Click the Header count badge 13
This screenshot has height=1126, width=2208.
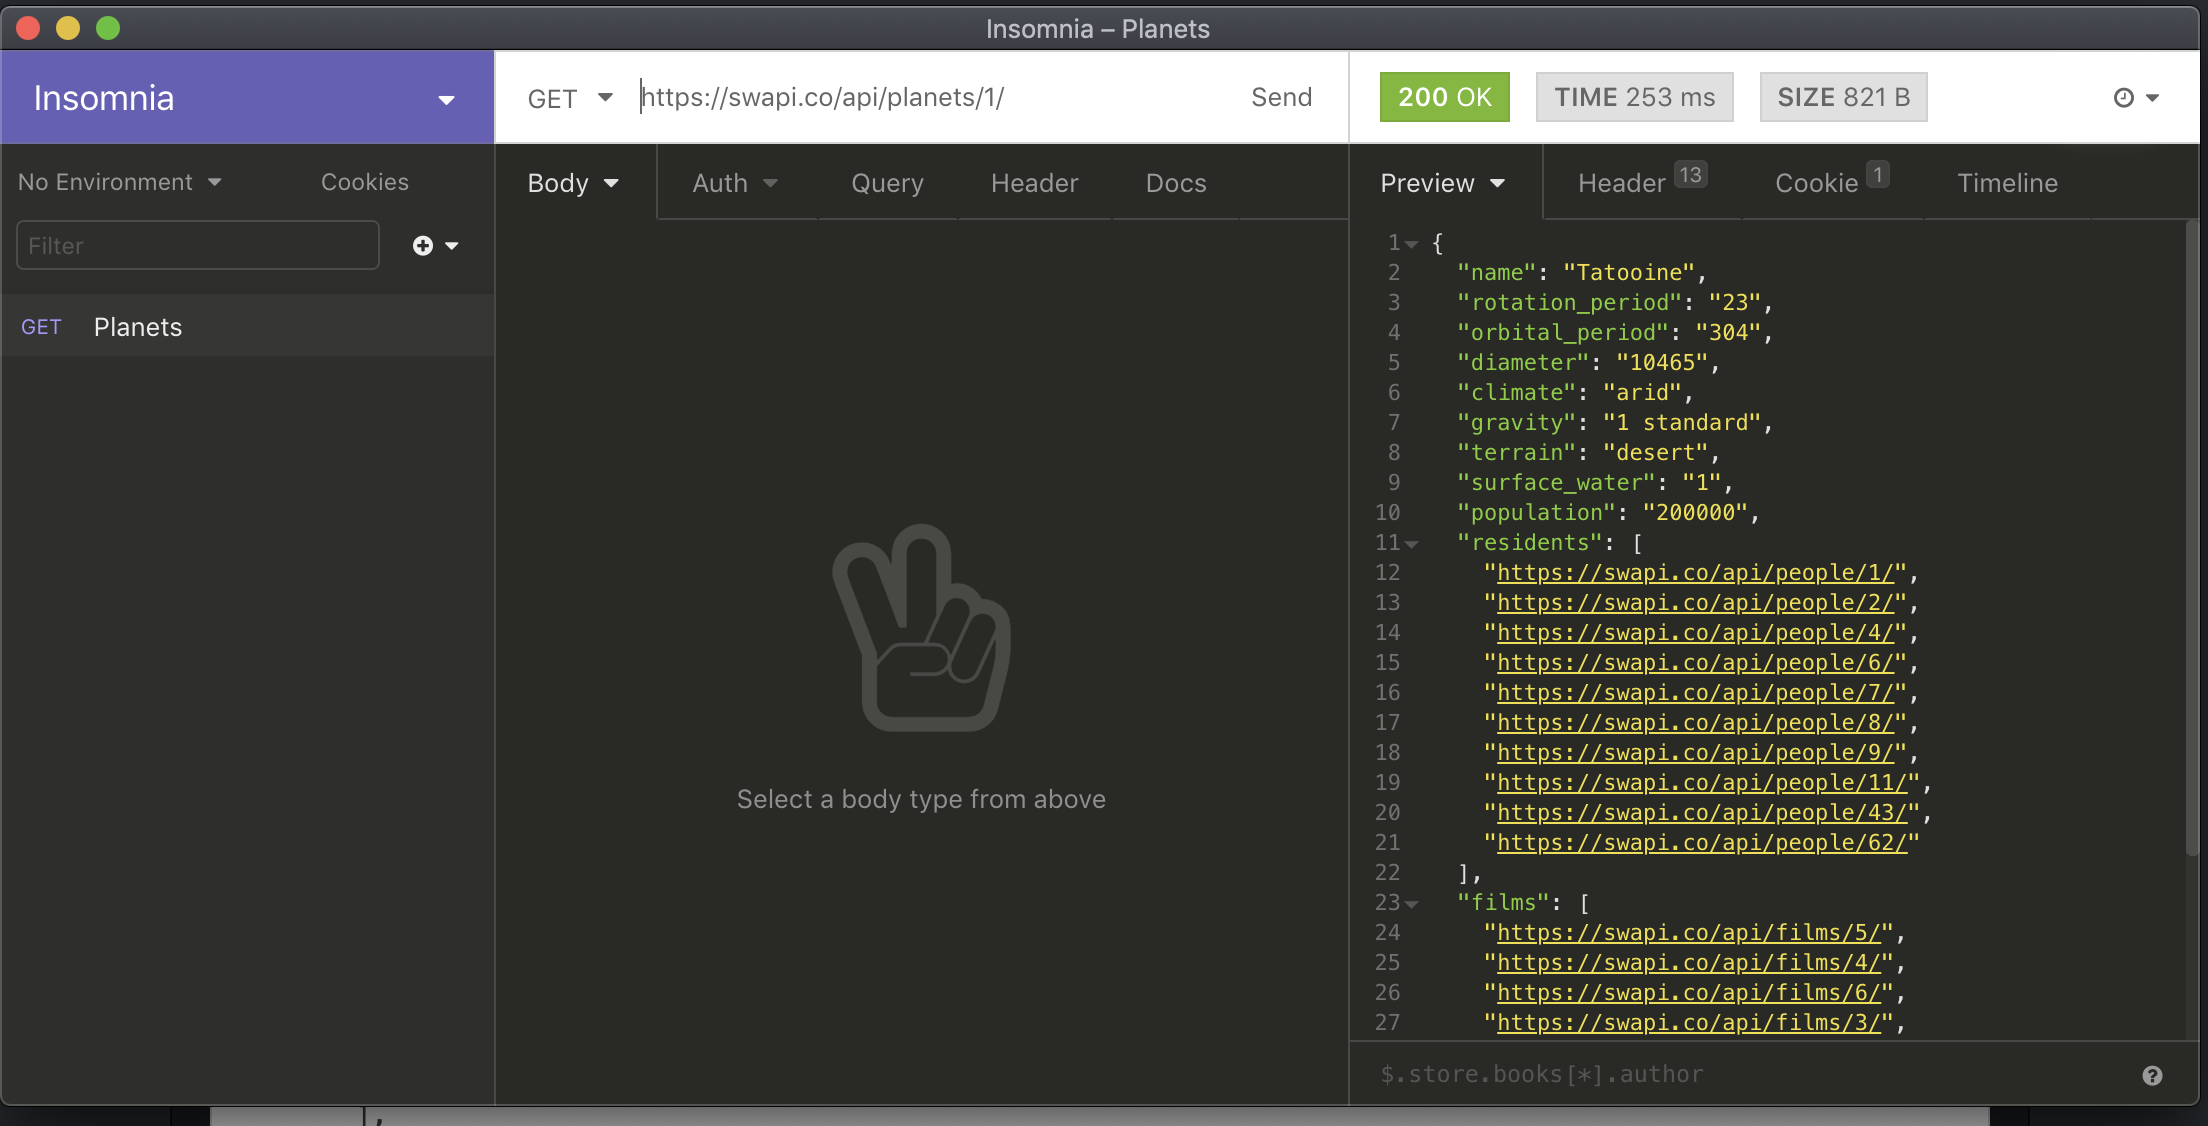[1690, 176]
